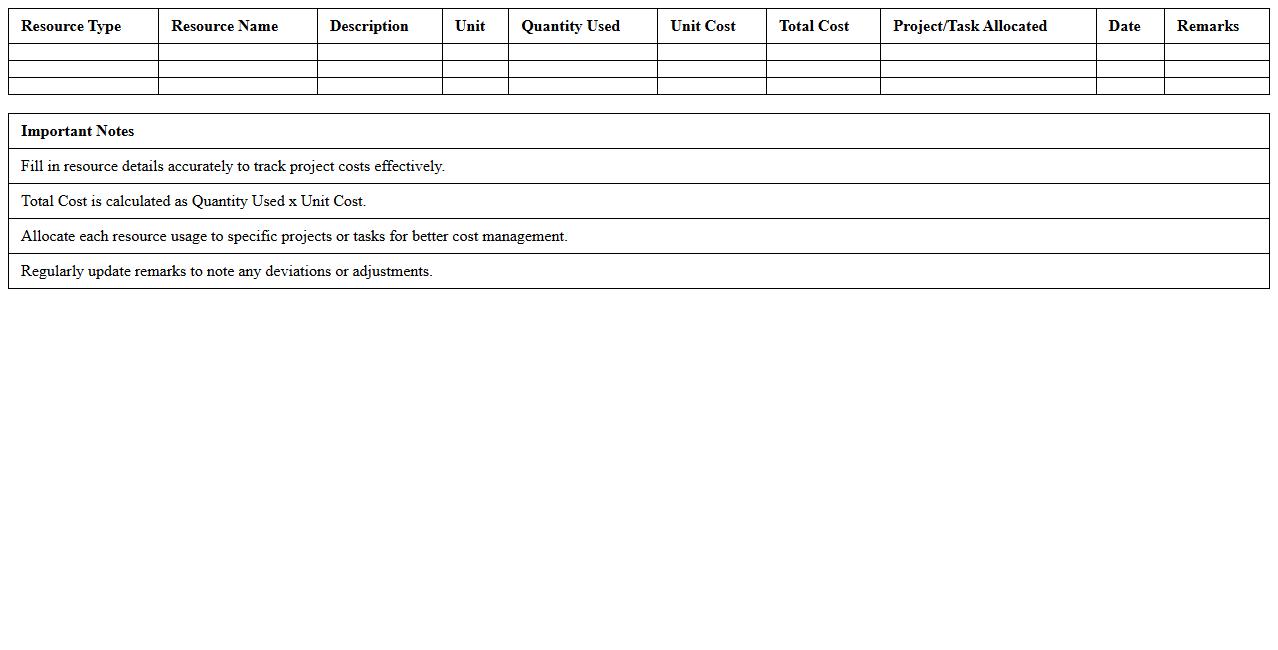Select middle empty cell under Description
The height and width of the screenshot is (650, 1278).
(x=379, y=69)
